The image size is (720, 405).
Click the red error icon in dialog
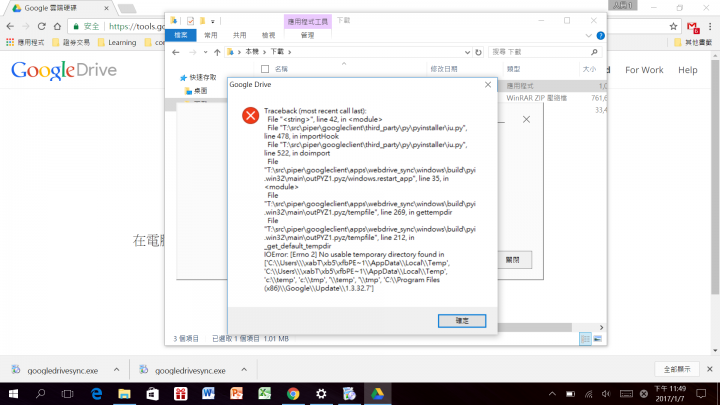pos(251,115)
